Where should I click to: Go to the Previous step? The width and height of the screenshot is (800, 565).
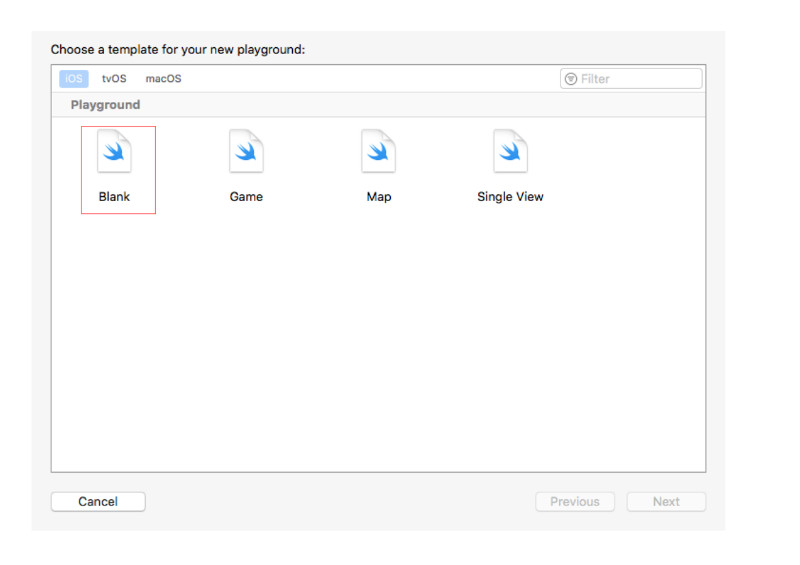(x=575, y=501)
